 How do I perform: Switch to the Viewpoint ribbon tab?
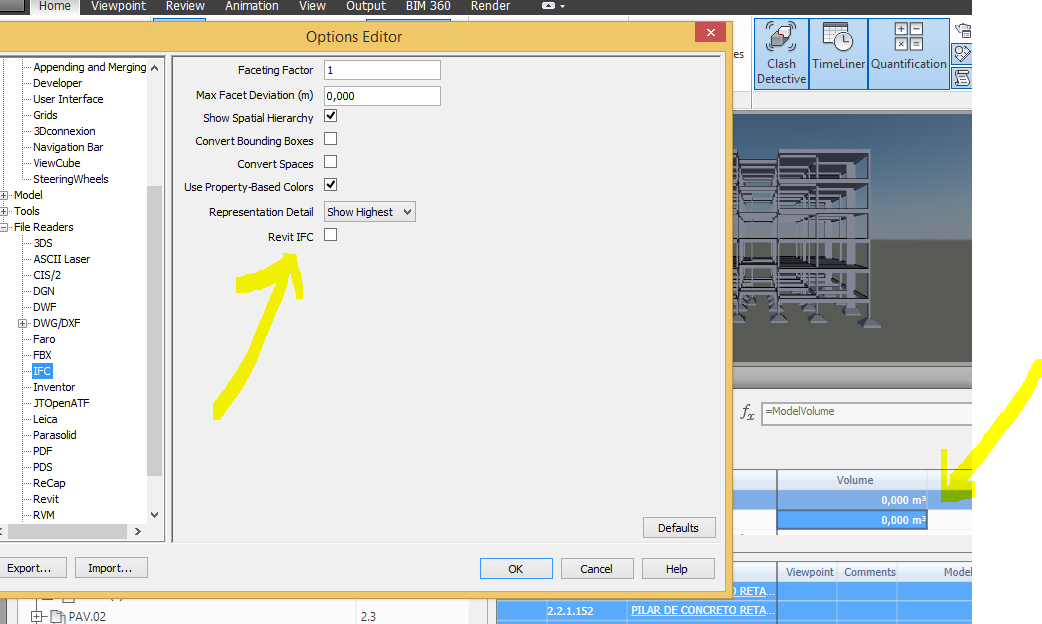[117, 6]
